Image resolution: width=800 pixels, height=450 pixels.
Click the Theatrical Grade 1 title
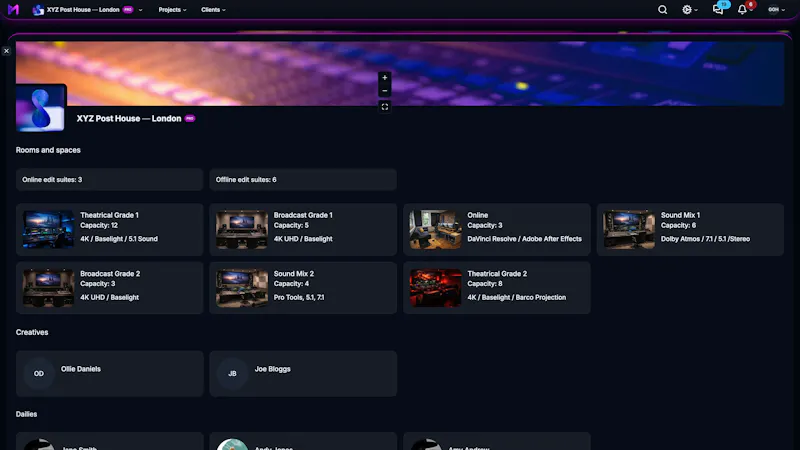pos(109,215)
